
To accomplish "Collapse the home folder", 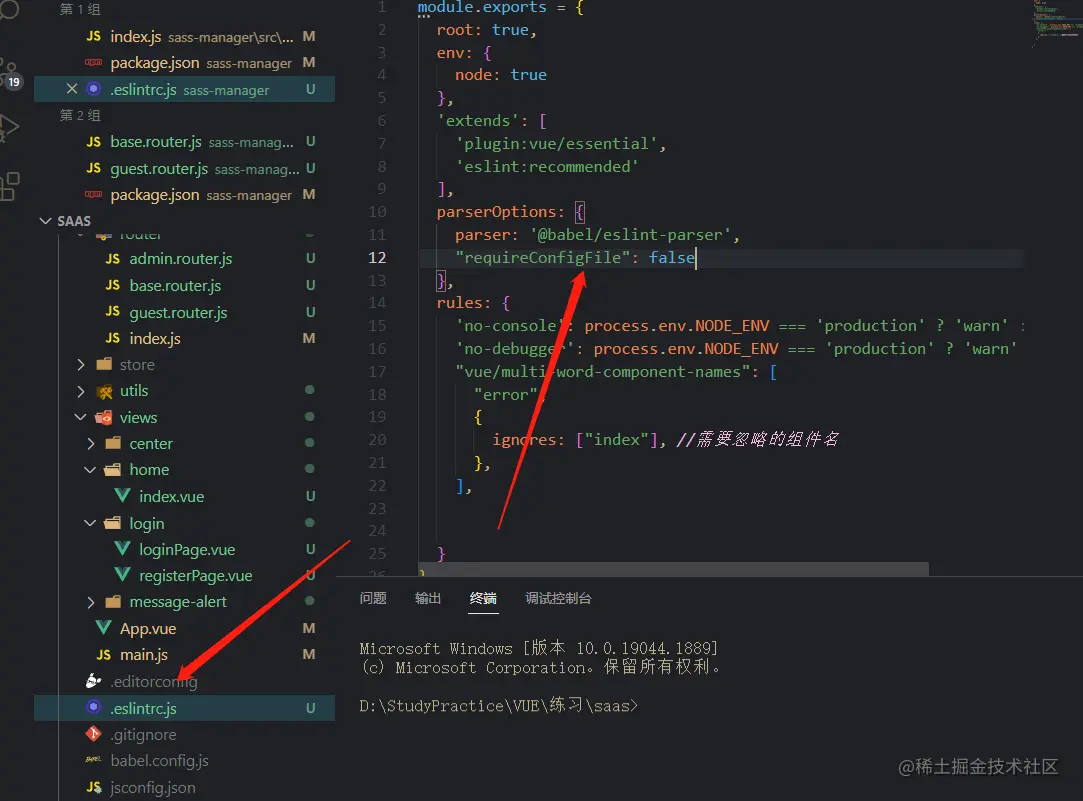I will (x=184, y=470).
